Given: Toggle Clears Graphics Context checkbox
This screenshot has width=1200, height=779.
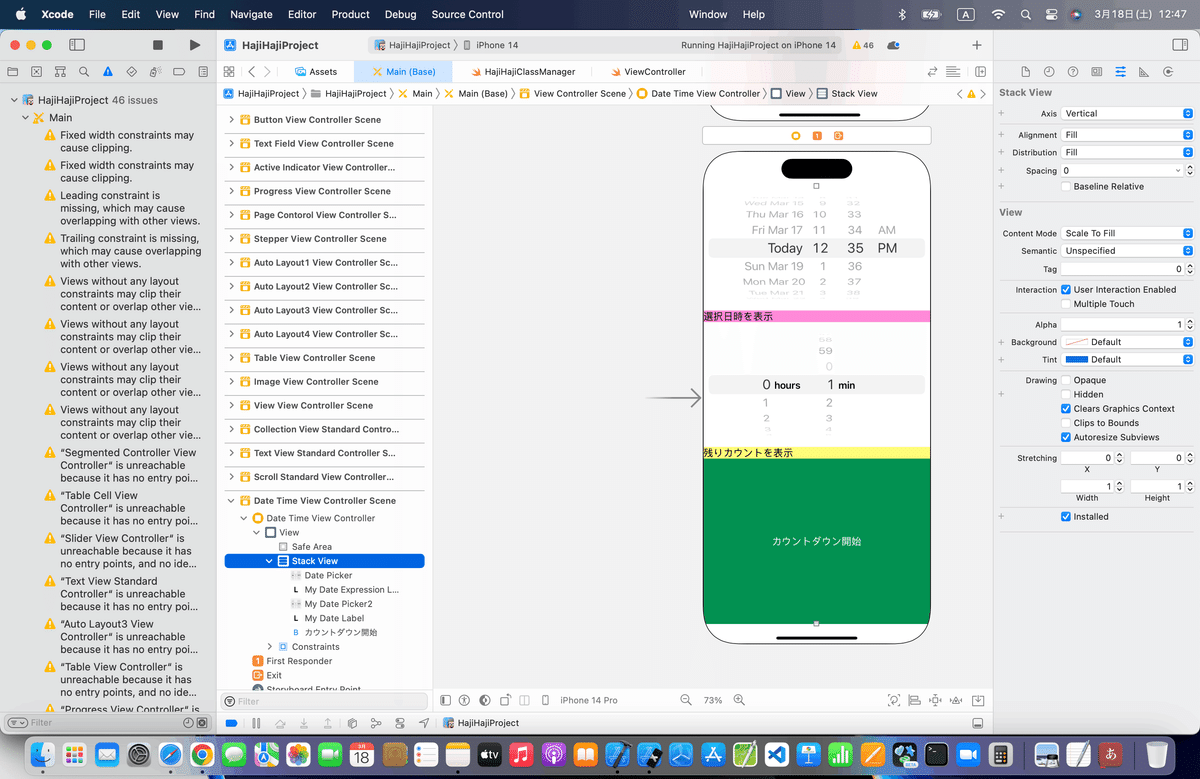Looking at the screenshot, I should pyautogui.click(x=1066, y=409).
